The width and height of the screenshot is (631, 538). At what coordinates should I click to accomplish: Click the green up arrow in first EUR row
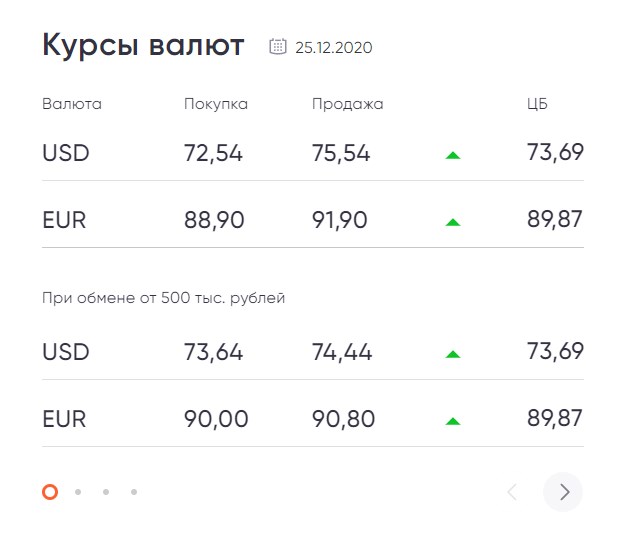pos(453,222)
